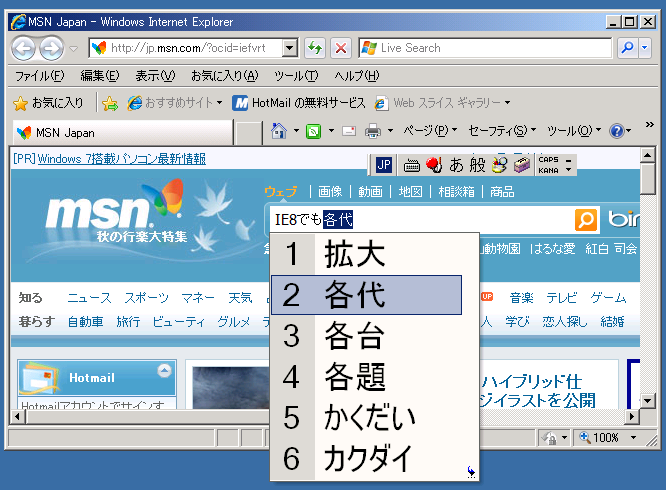Viewport: 666px width, 490px height.
Task: Click the IME keyboard icon
Action: coord(411,166)
